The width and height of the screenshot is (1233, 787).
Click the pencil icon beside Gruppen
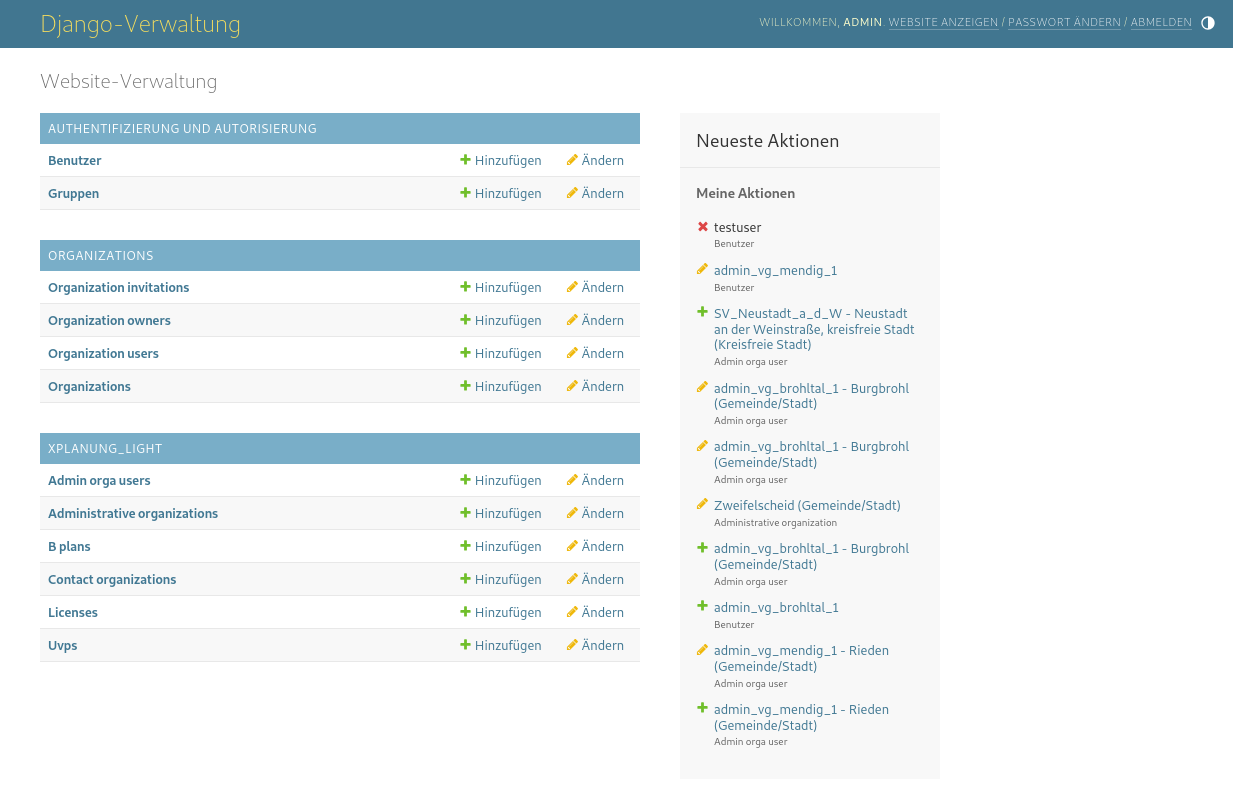[x=572, y=193]
